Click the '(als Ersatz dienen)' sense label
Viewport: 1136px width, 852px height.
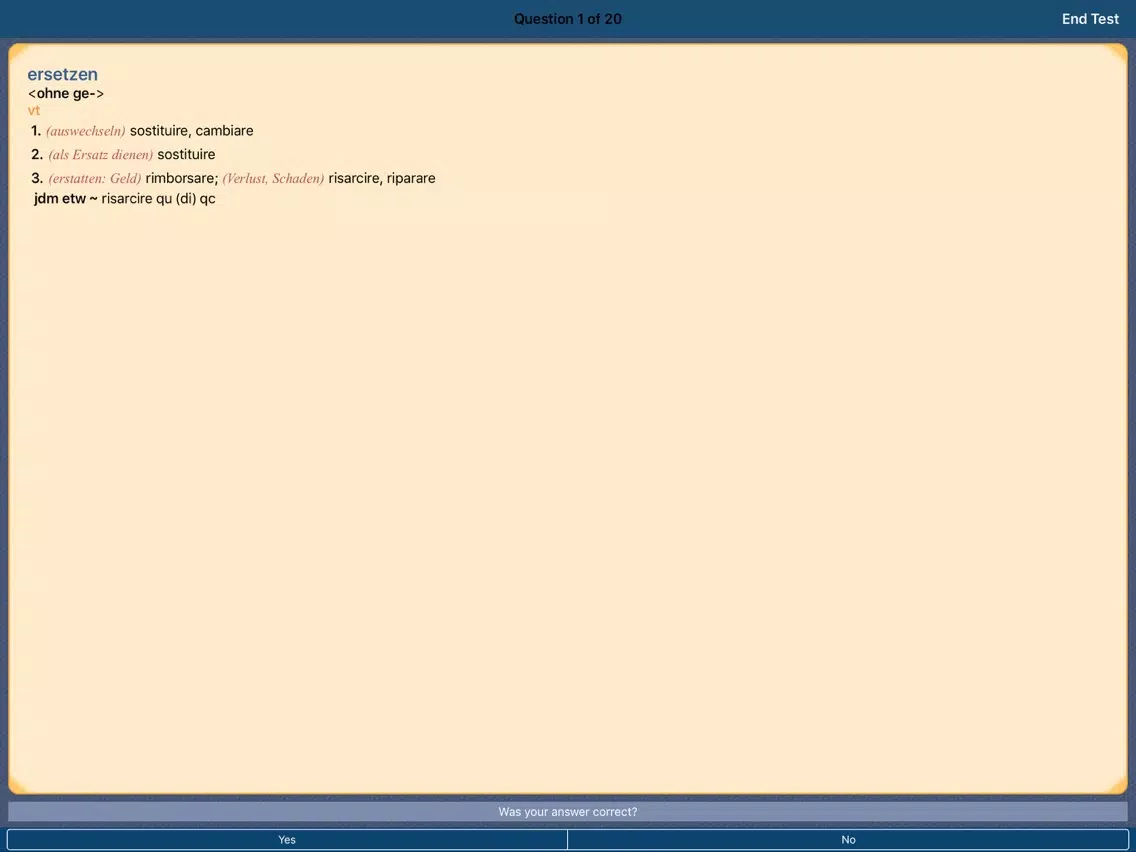pos(101,154)
